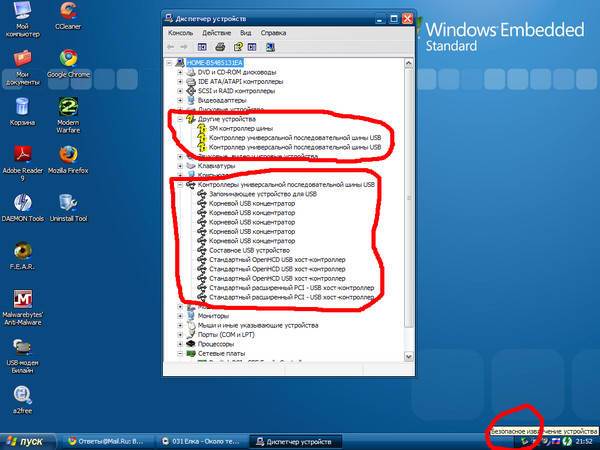
Task: Expand the IDE ATA/ATAPI контроллеры node
Action: (x=180, y=82)
